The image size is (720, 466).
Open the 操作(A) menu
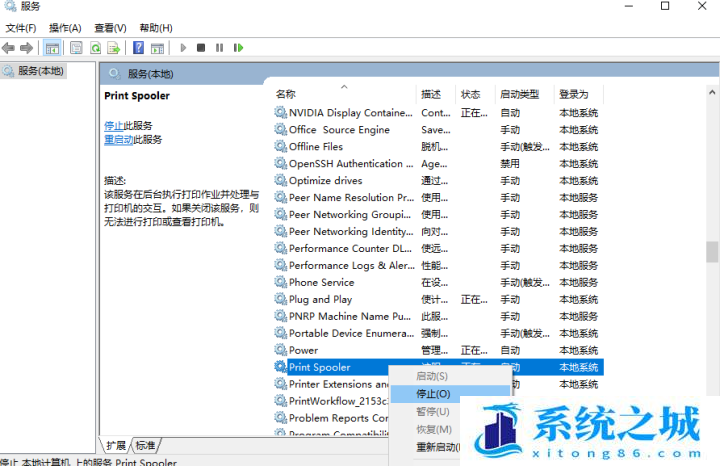pos(65,28)
